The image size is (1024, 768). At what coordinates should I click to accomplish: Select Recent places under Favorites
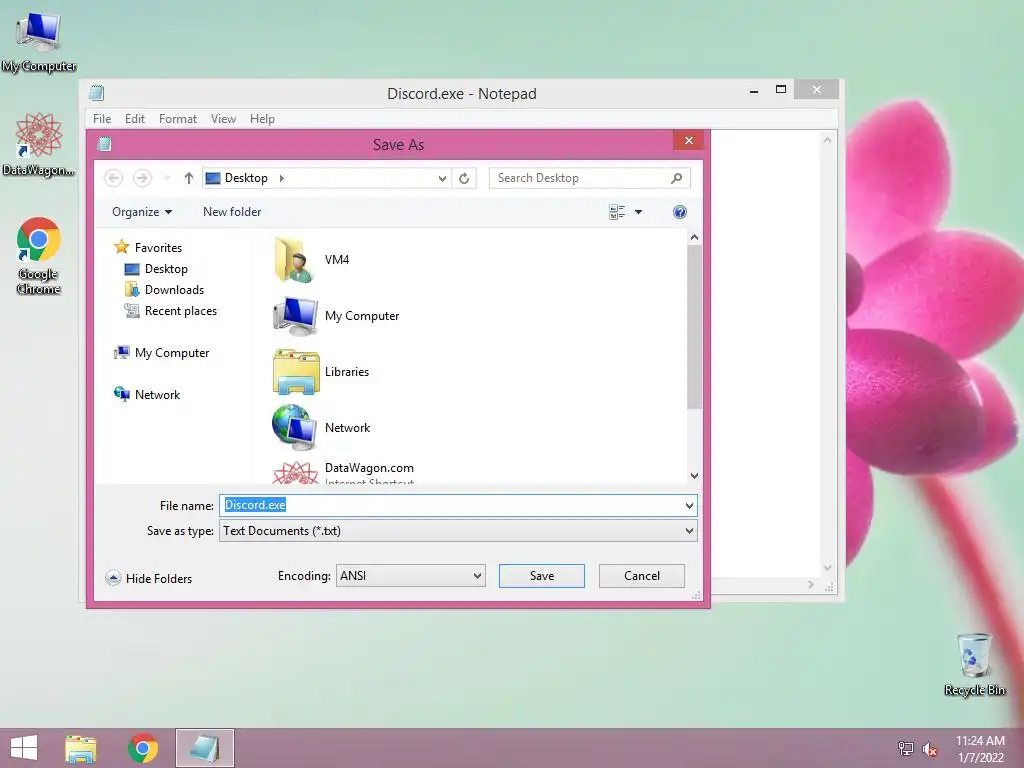(170, 311)
